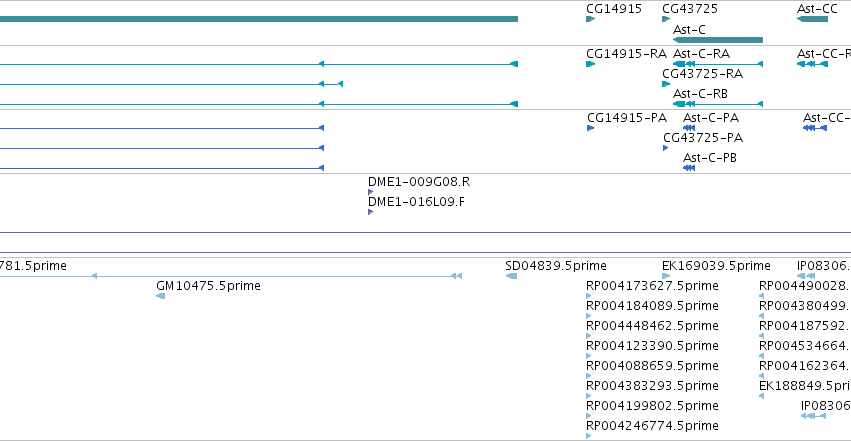Screen dimensions: 851x441
Task: Select the CG43725-RA transcript label
Action: (702, 74)
